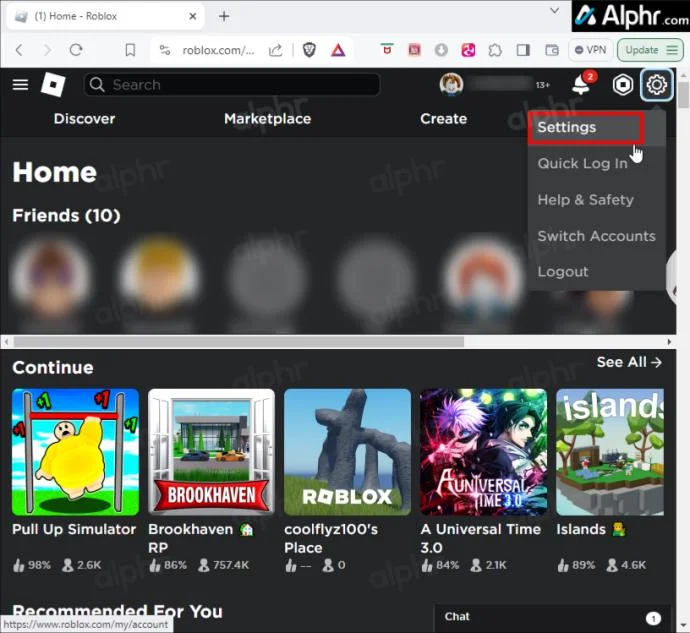690x633 pixels.
Task: Bookmark this page using bookmark icon
Action: tap(130, 50)
